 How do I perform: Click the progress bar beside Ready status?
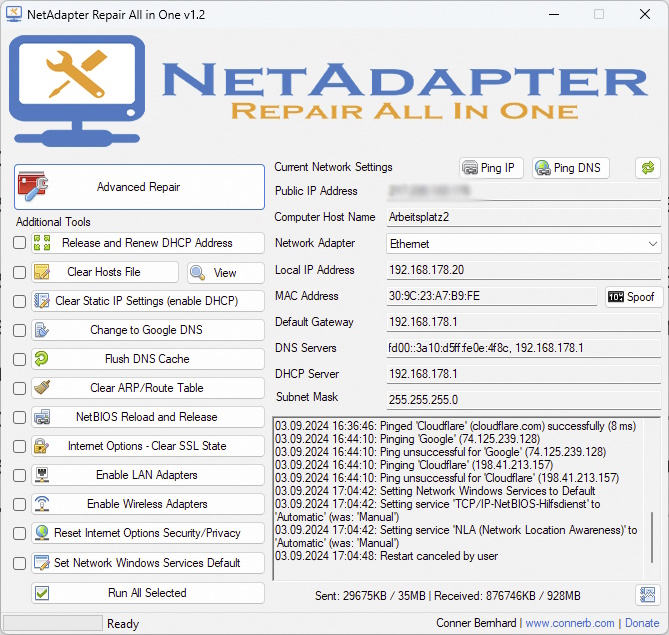tap(53, 623)
